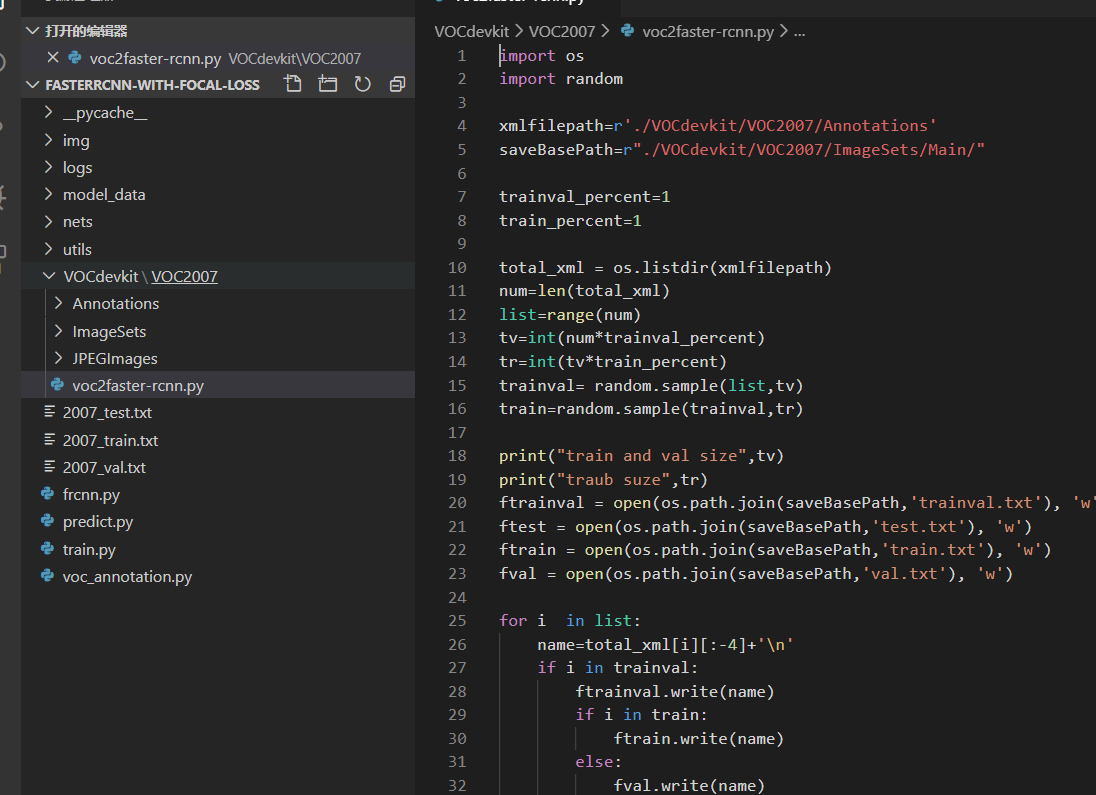This screenshot has width=1096, height=795.
Task: Collapse the open editors section chevron
Action: pyautogui.click(x=32, y=31)
